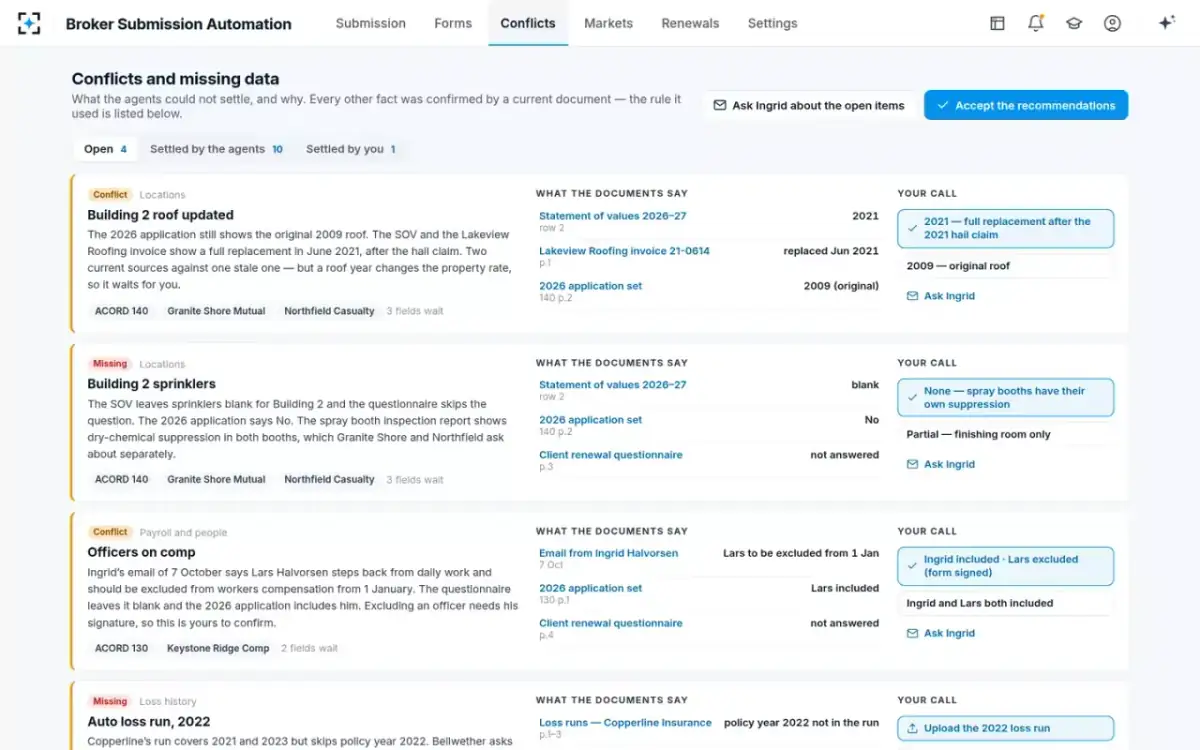Screen dimensions: 1200x750
Task: Open Statement of values link for roof conflict
Action: [x=613, y=216]
